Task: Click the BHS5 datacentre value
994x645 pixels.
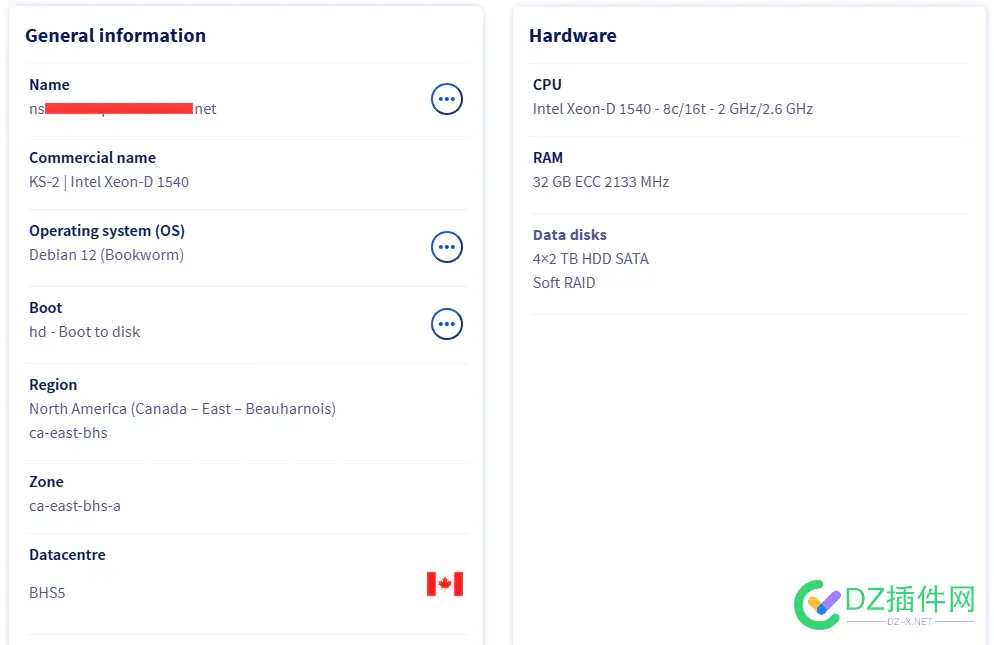Action: (47, 593)
